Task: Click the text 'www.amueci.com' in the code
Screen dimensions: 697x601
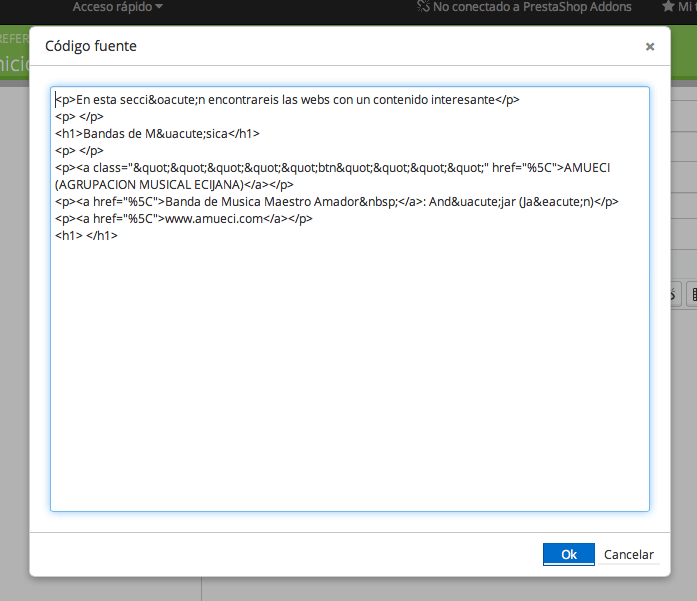Action: pyautogui.click(x=214, y=219)
